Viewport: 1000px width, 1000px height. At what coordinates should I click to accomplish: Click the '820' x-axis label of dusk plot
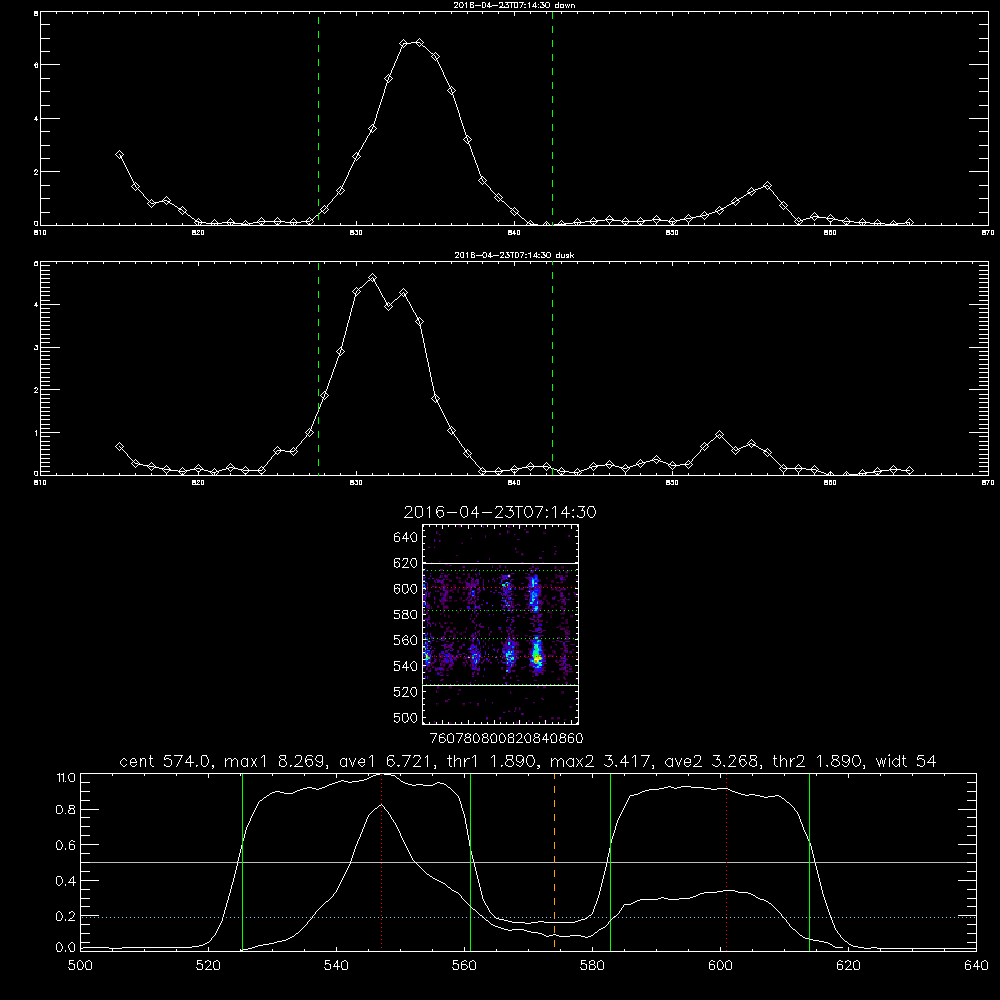[x=198, y=483]
